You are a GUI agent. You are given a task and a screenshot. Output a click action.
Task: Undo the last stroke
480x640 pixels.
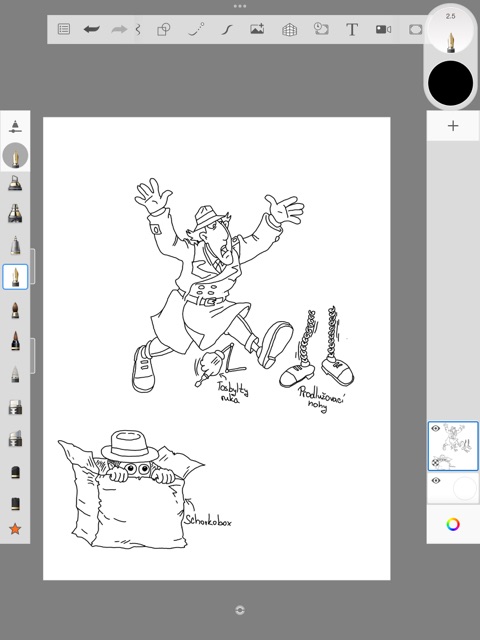point(91,29)
